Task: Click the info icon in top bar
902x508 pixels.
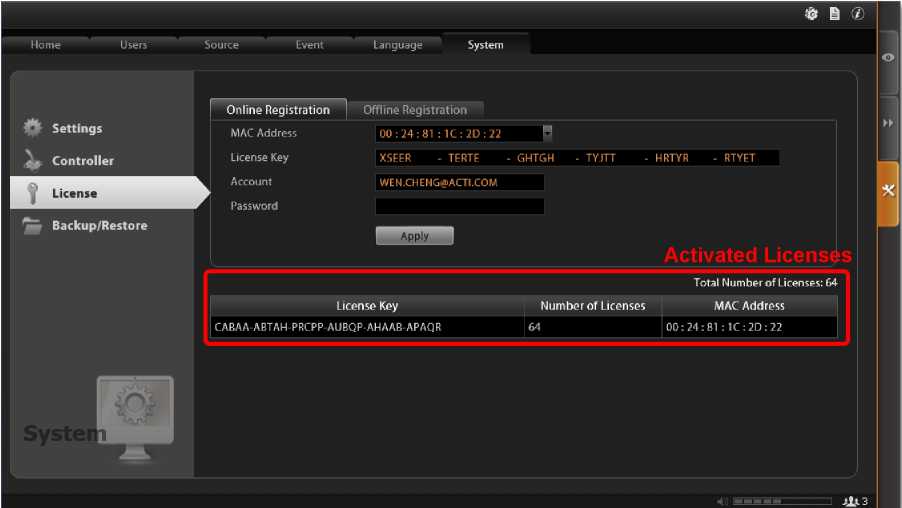Action: [857, 14]
